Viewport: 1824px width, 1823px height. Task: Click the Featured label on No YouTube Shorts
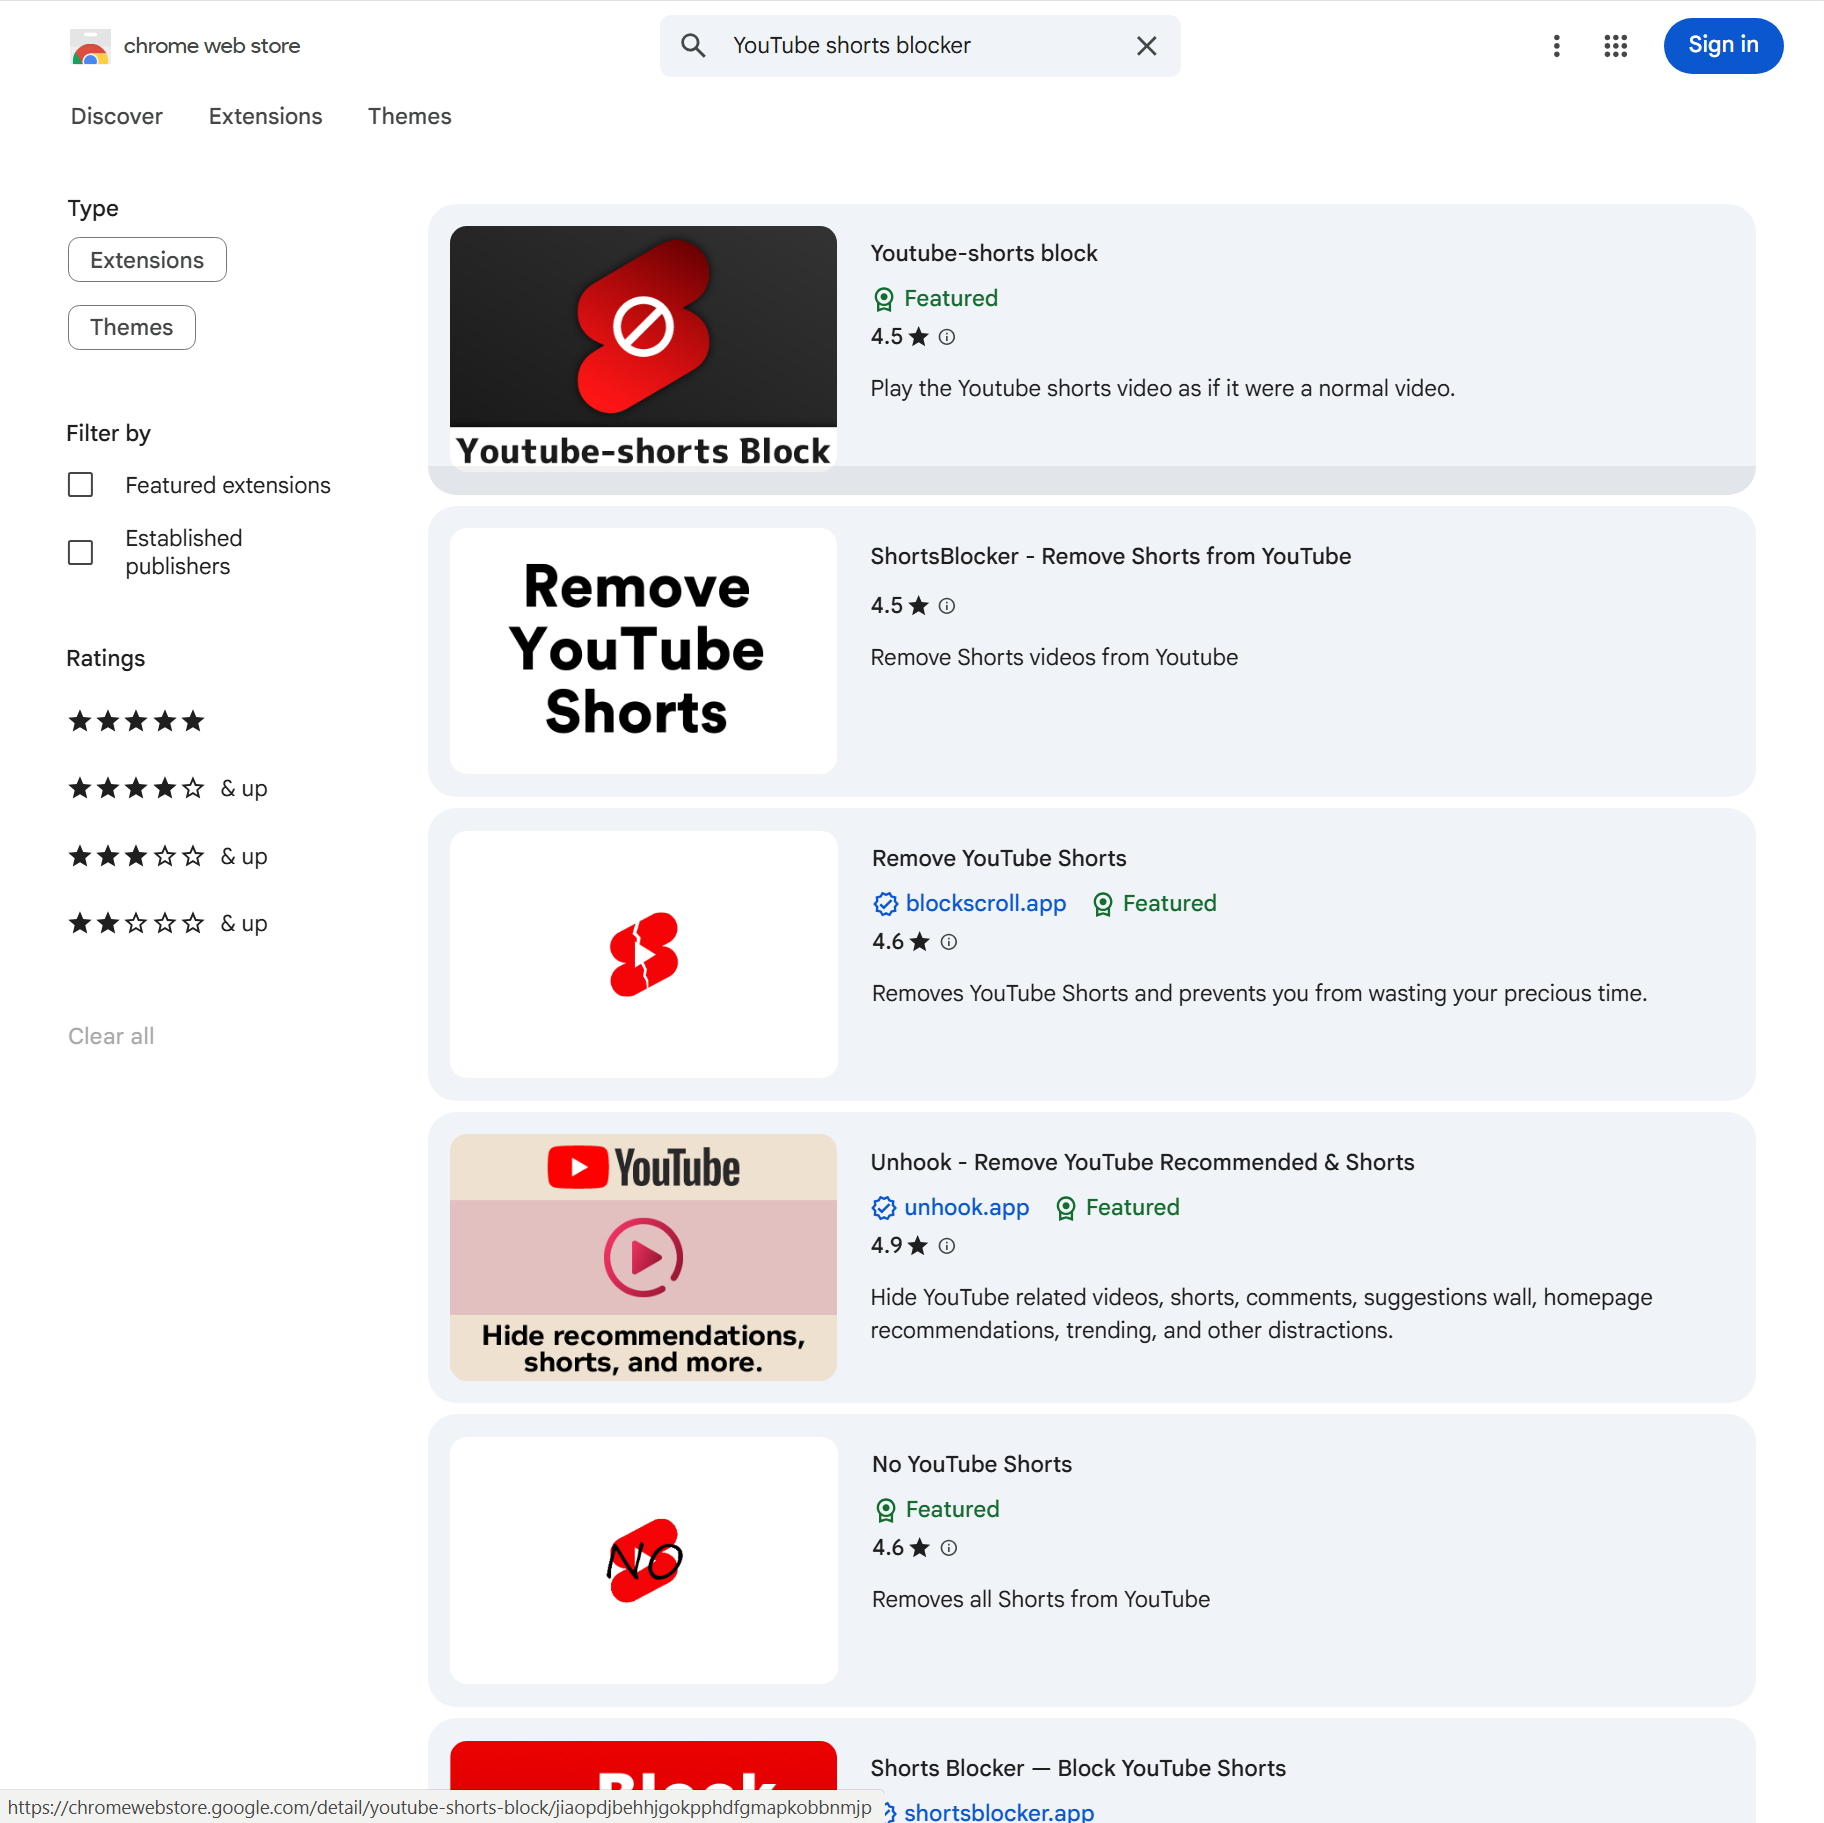953,1509
